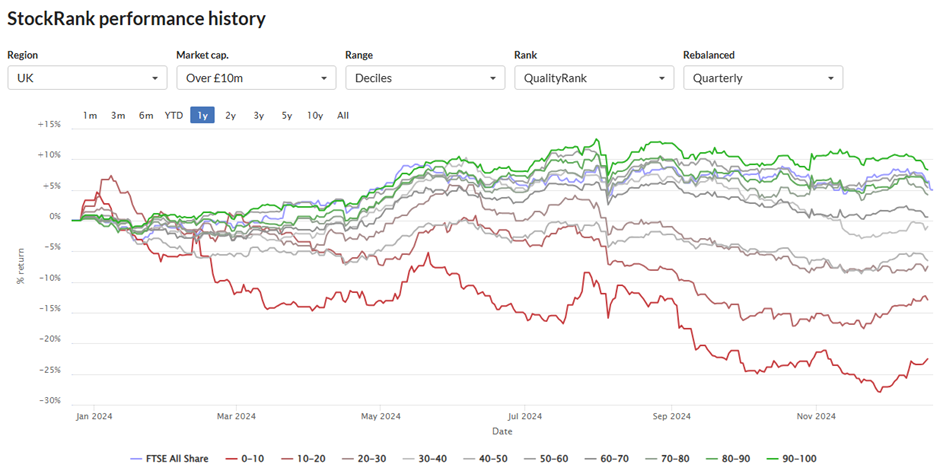The width and height of the screenshot is (940, 474).
Task: Switch chart to 5y range
Action: click(287, 115)
